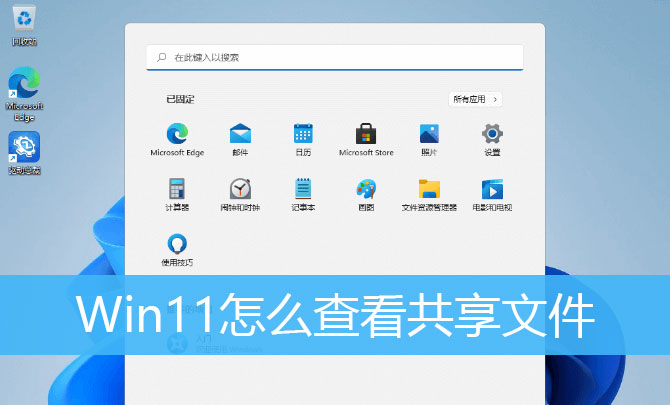Click the search magnifier icon
Image resolution: width=670 pixels, height=405 pixels.
[x=162, y=57]
